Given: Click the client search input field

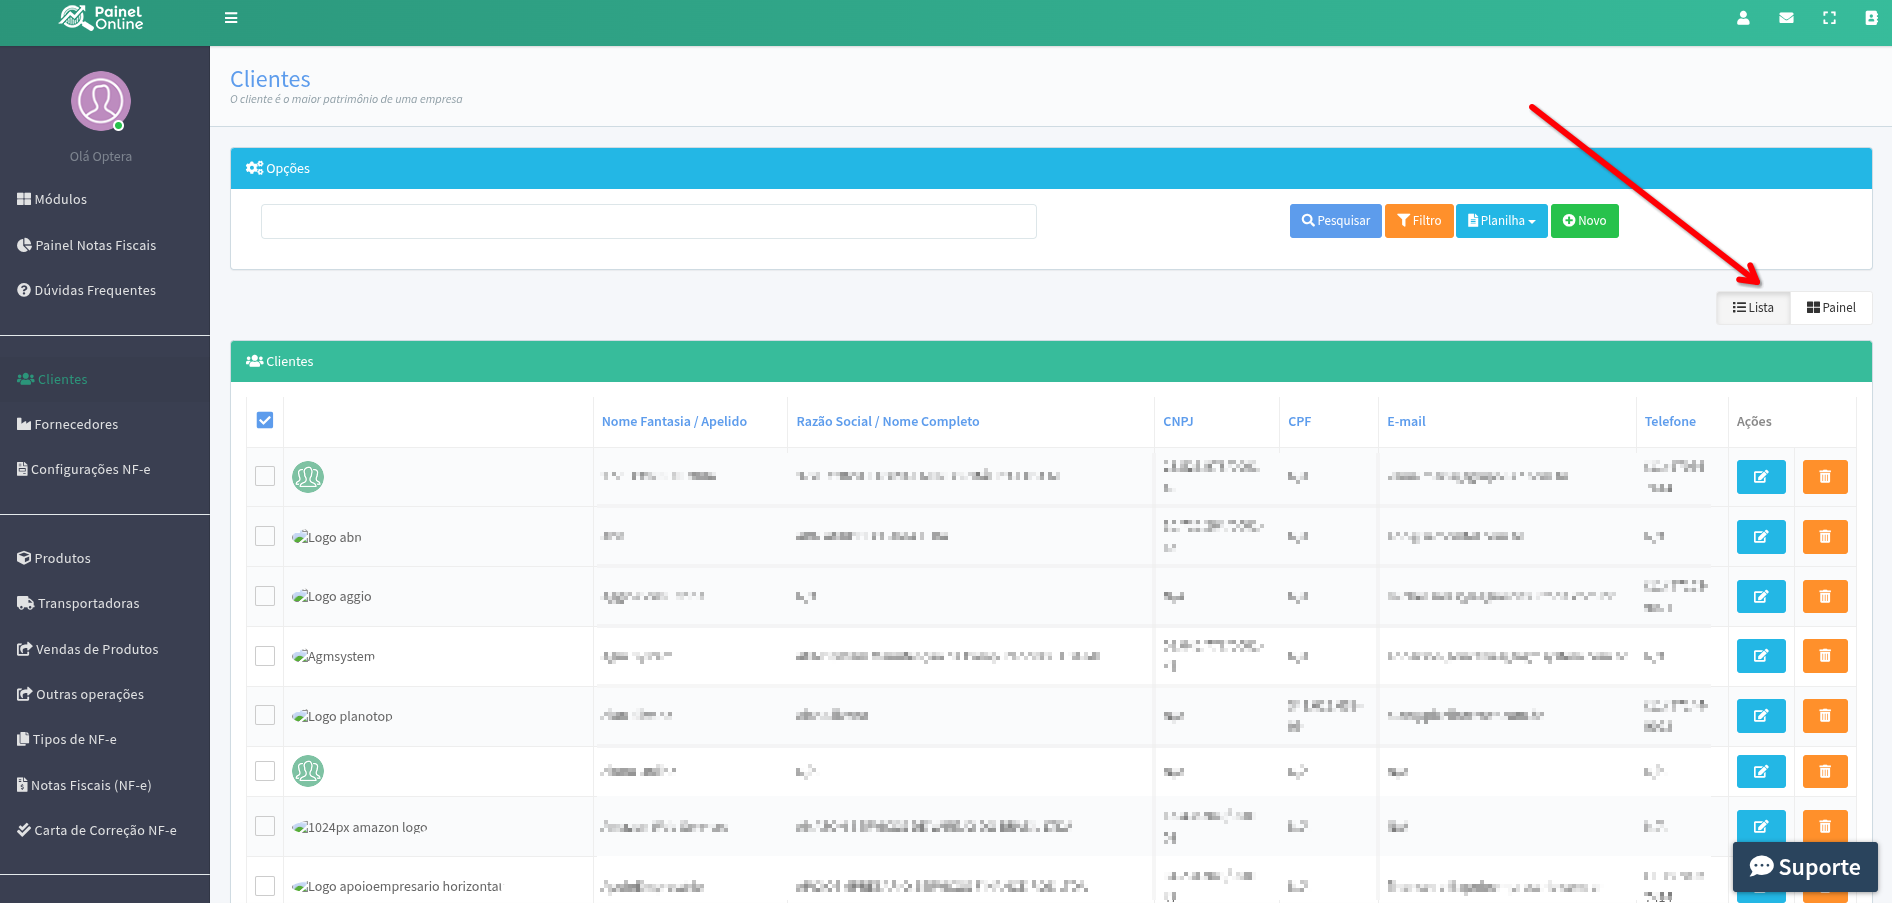Looking at the screenshot, I should click(648, 222).
